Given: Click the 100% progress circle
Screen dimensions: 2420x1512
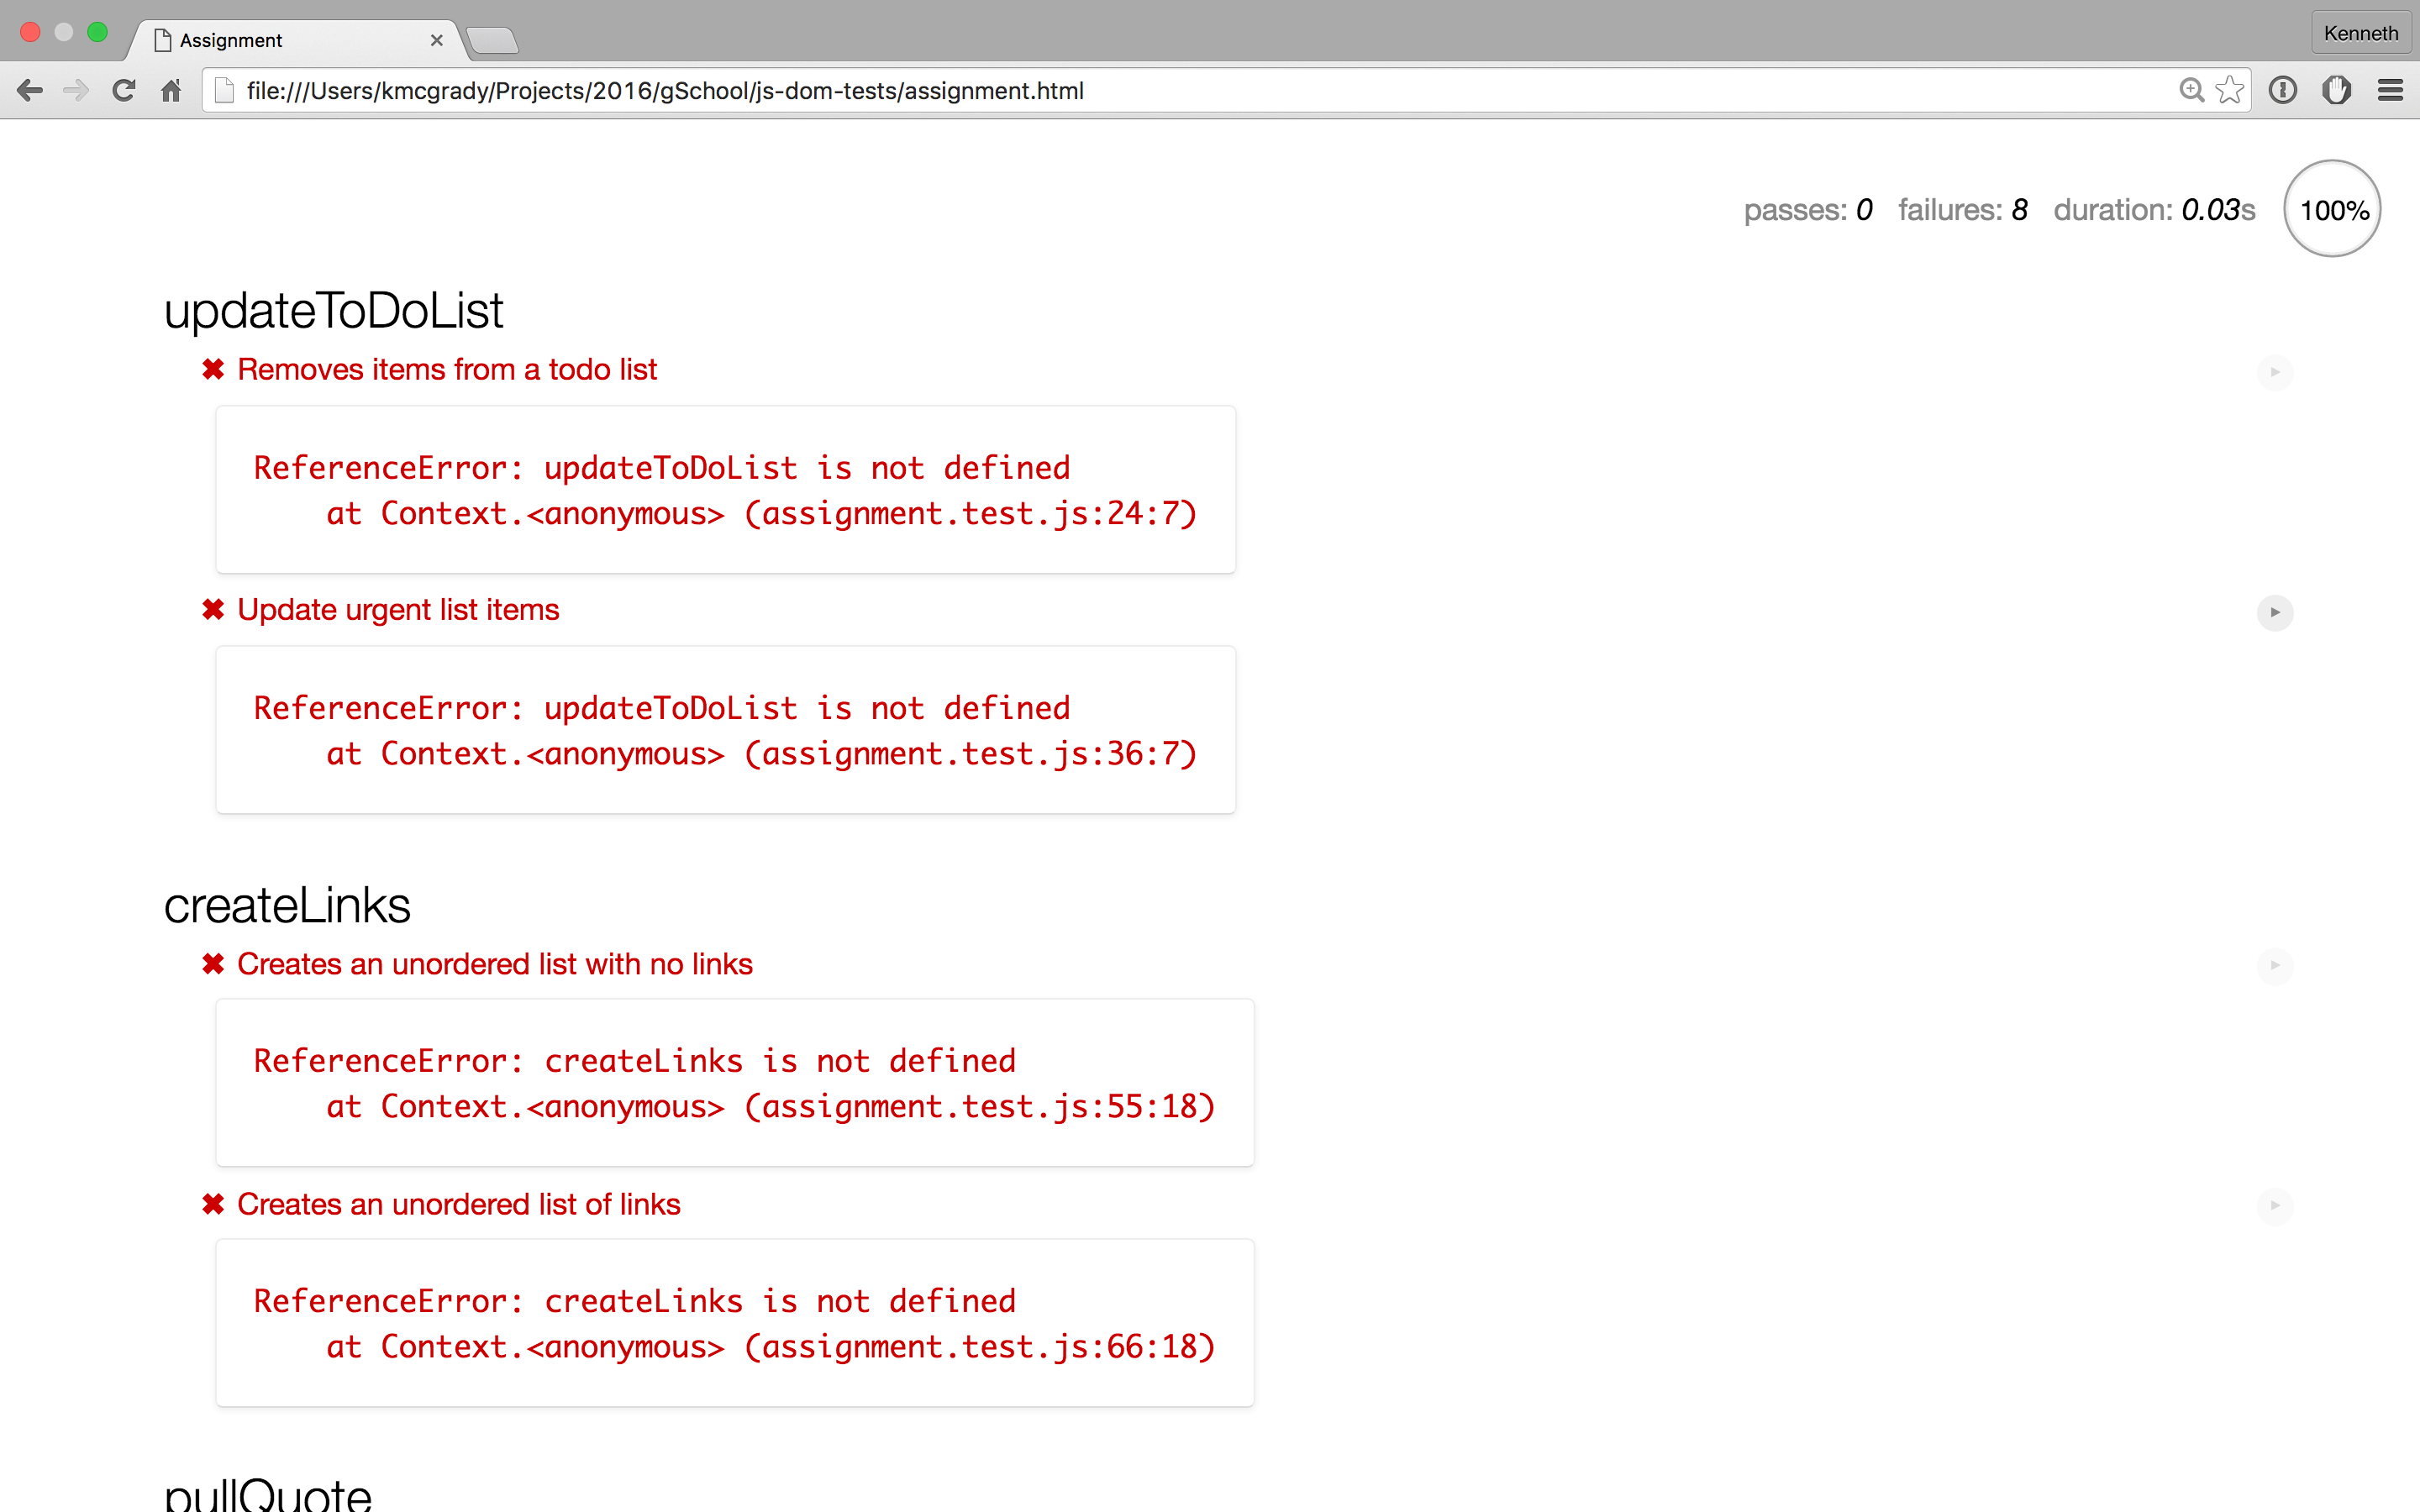Looking at the screenshot, I should point(2333,209).
